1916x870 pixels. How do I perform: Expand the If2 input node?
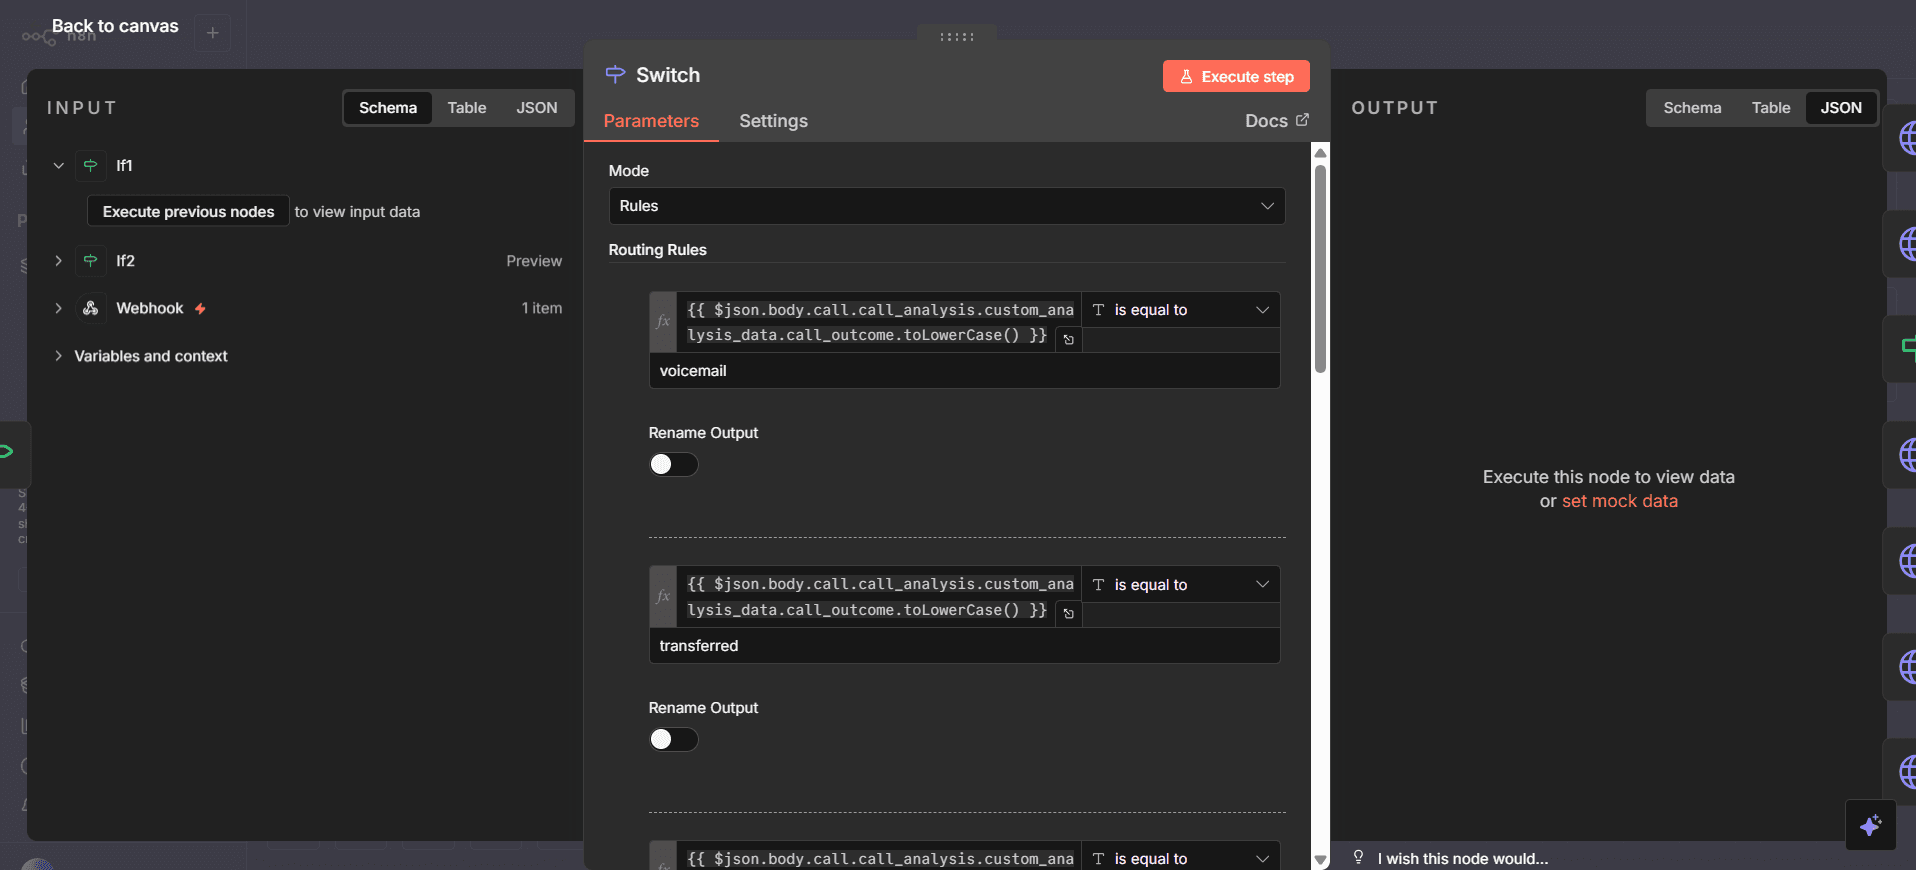click(58, 260)
